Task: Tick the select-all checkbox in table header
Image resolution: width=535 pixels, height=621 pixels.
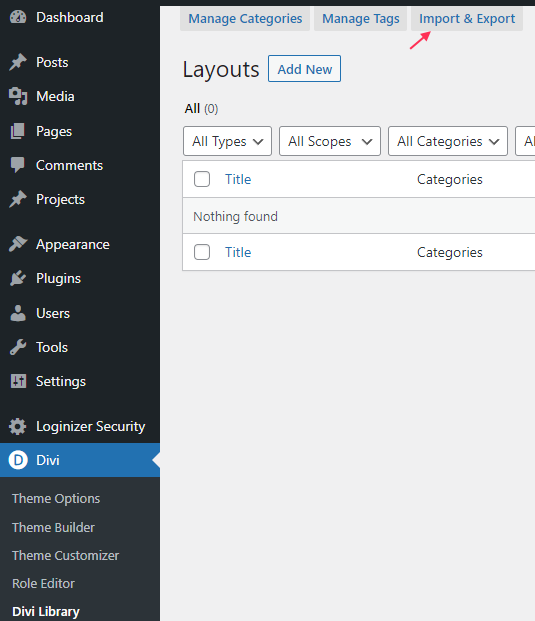Action: (x=202, y=179)
